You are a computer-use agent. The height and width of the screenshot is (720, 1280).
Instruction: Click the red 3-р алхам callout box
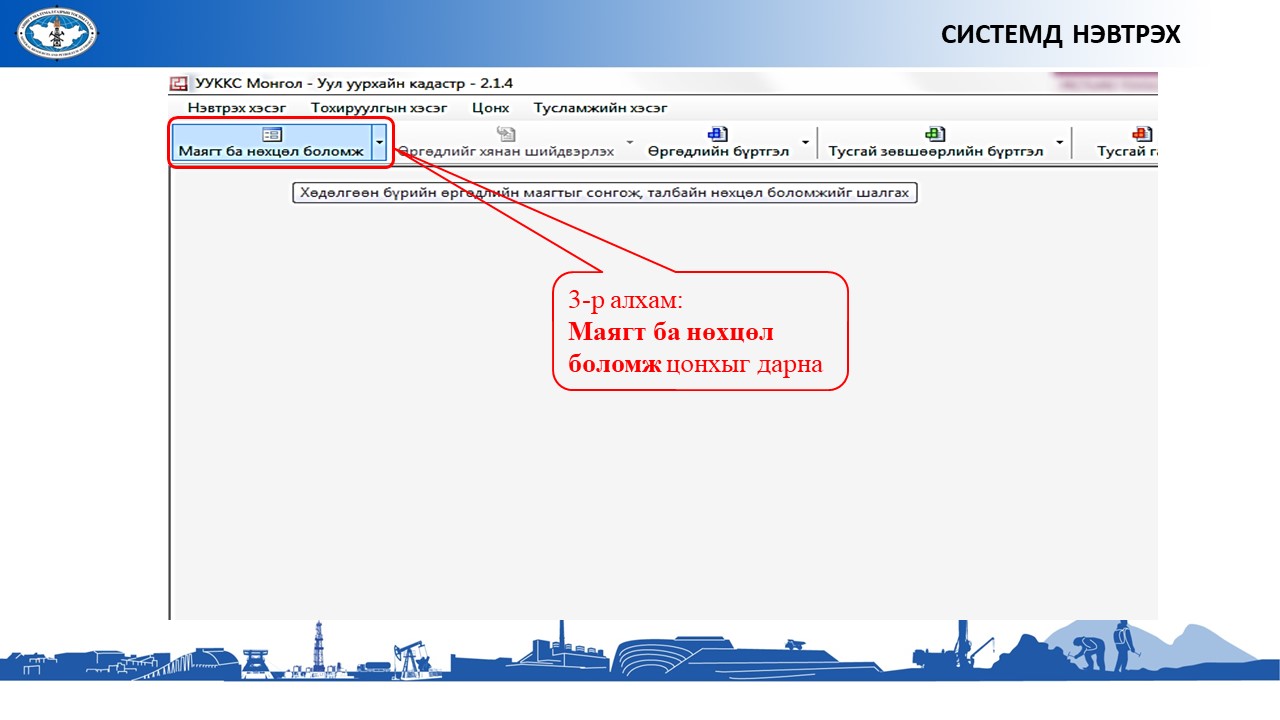point(700,331)
